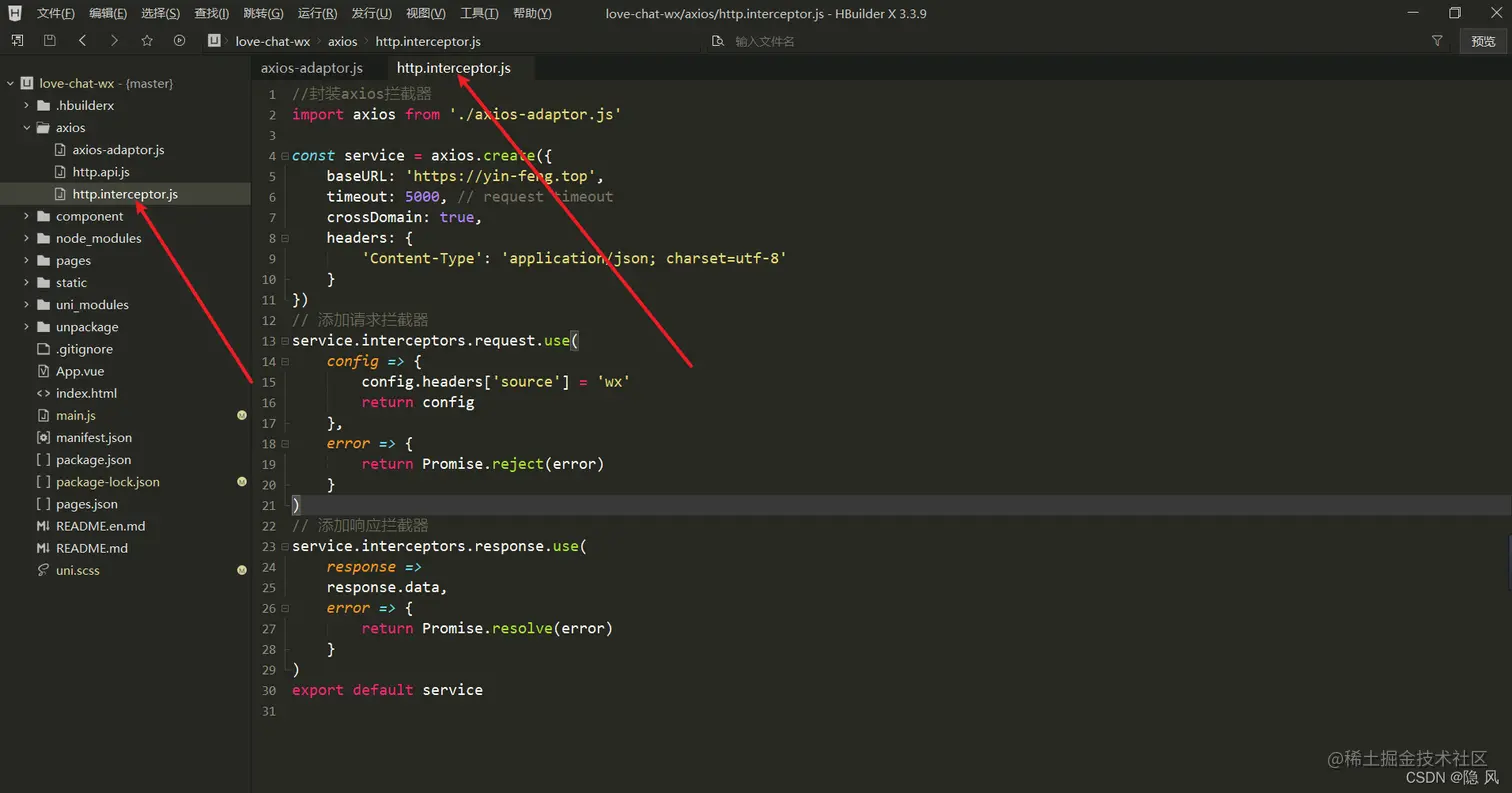Click the love-chat-wx breadcrumb segment

coord(273,41)
